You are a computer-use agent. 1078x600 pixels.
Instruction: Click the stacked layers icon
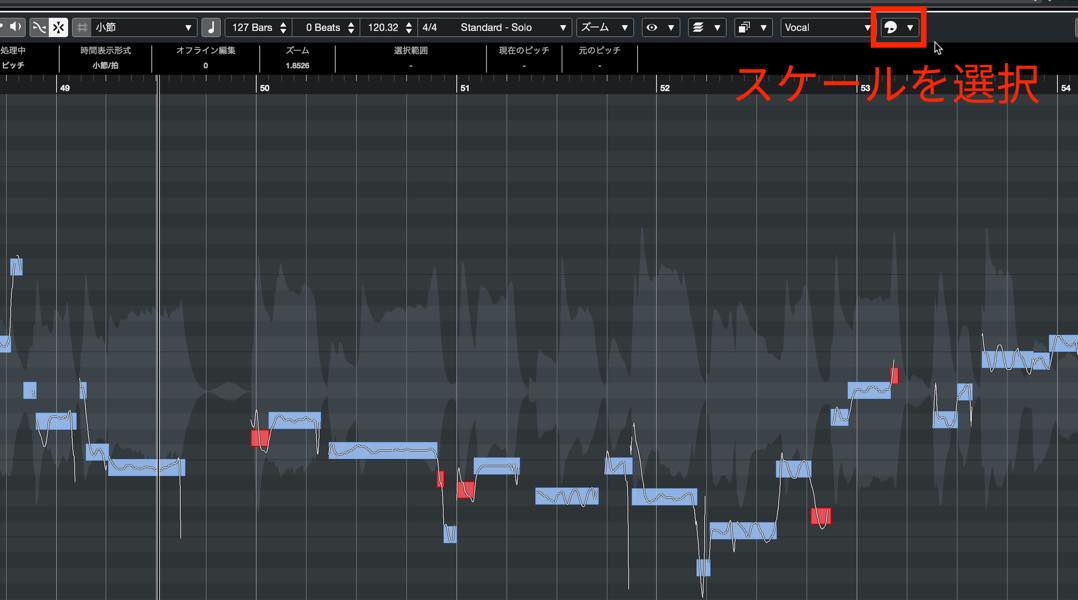(698, 27)
